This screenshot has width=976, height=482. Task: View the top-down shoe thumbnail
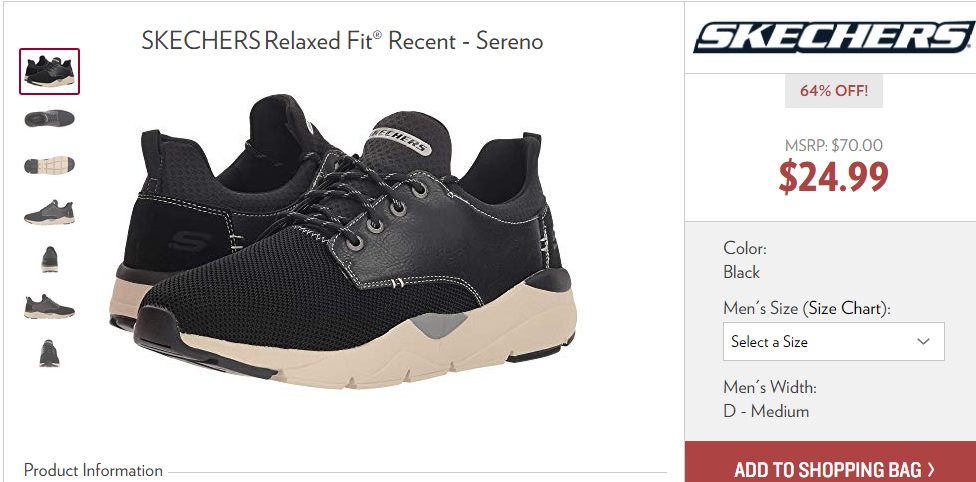point(49,118)
